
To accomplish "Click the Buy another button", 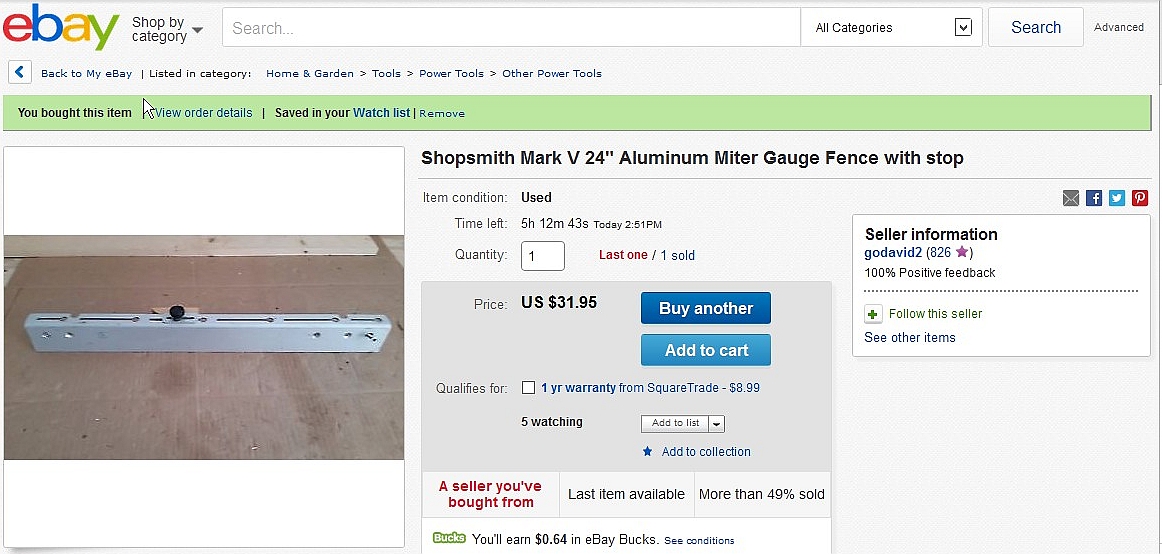I will [706, 308].
